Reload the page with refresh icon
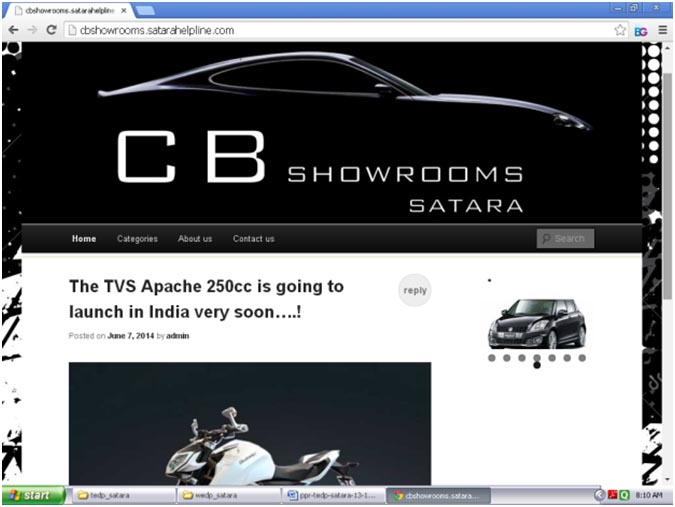This screenshot has height=507, width=675. click(x=51, y=30)
